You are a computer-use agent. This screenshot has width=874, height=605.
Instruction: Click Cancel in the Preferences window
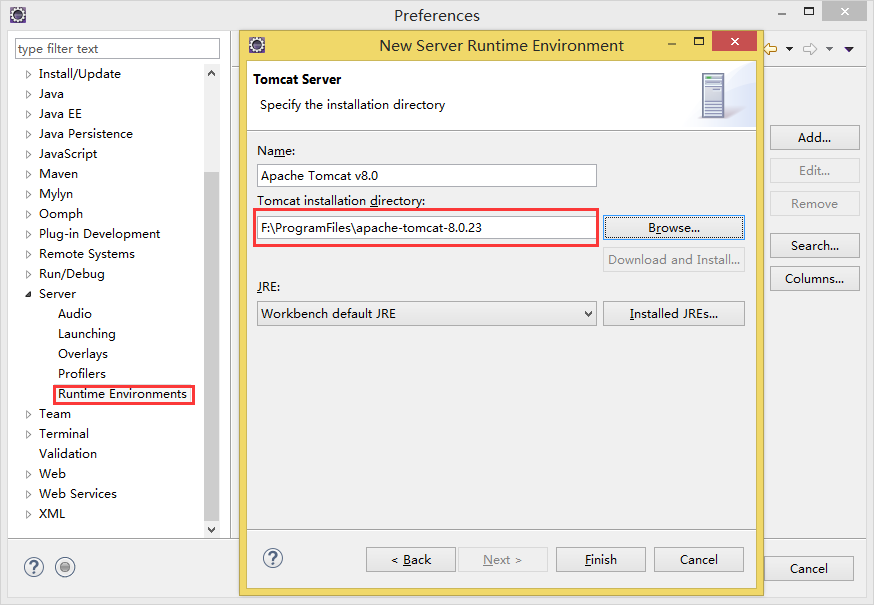tap(809, 568)
